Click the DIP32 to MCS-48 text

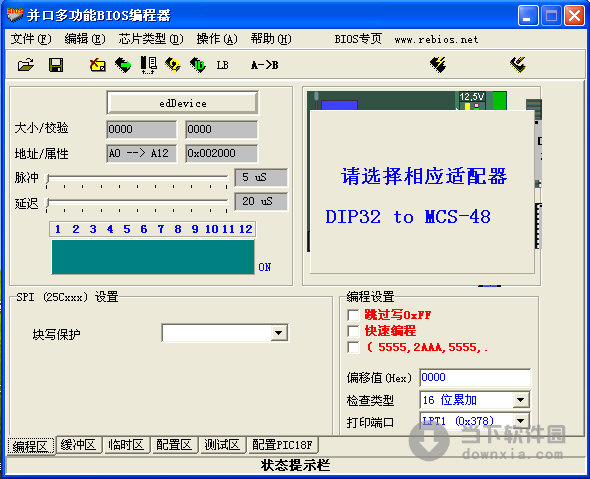coord(408,217)
